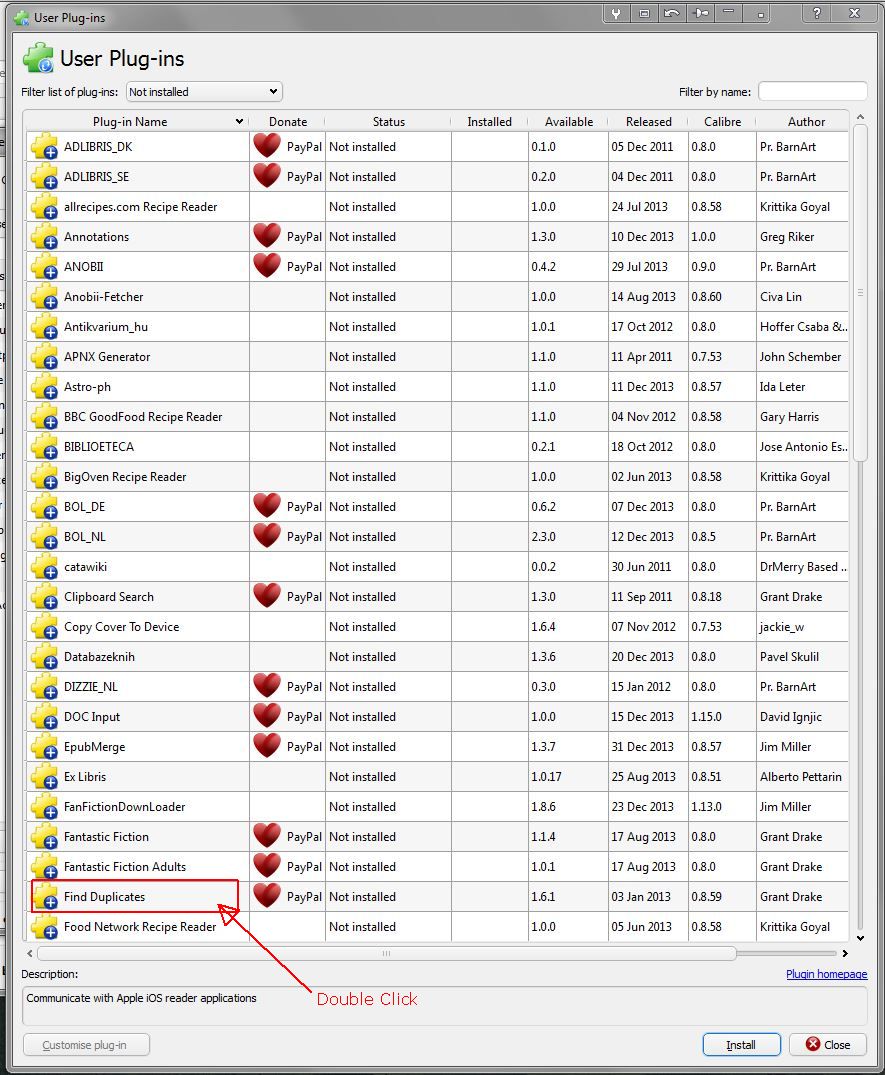Viewport: 885px width, 1075px height.
Task: Click the catawiki plug-in puzzle icon
Action: pos(44,567)
